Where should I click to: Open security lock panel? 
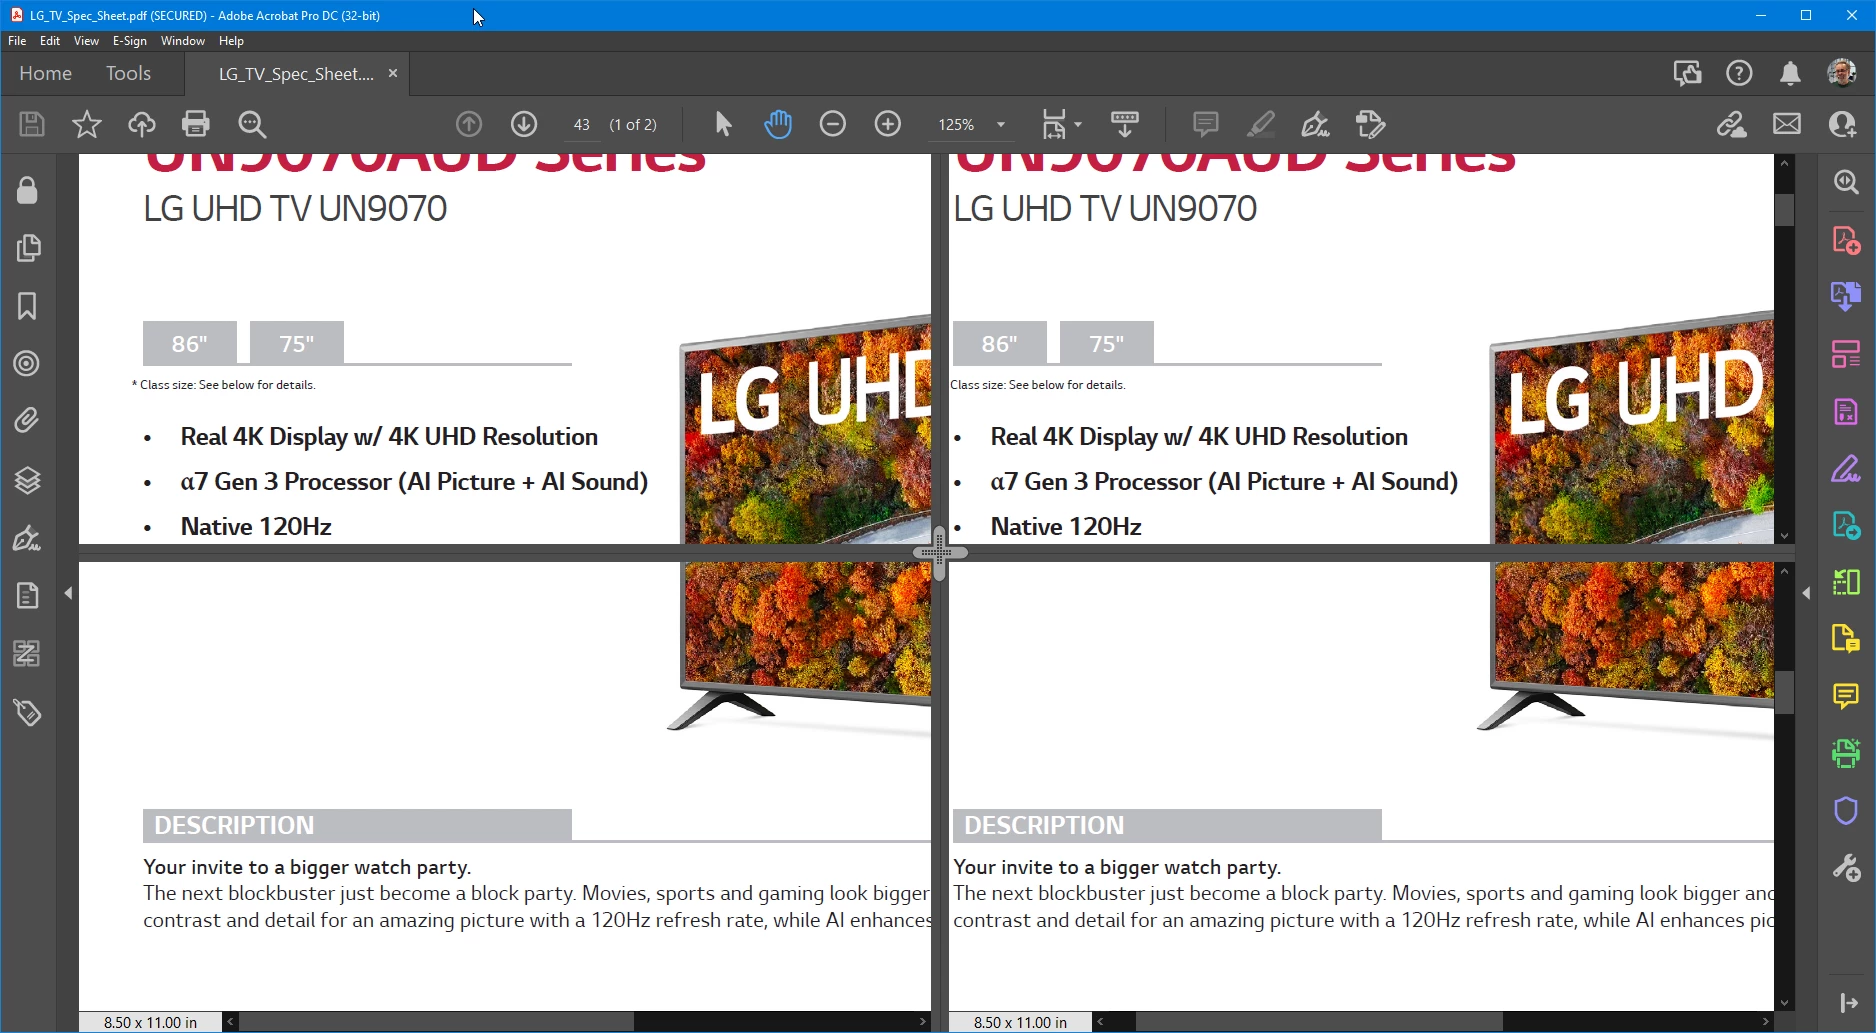pyautogui.click(x=27, y=190)
